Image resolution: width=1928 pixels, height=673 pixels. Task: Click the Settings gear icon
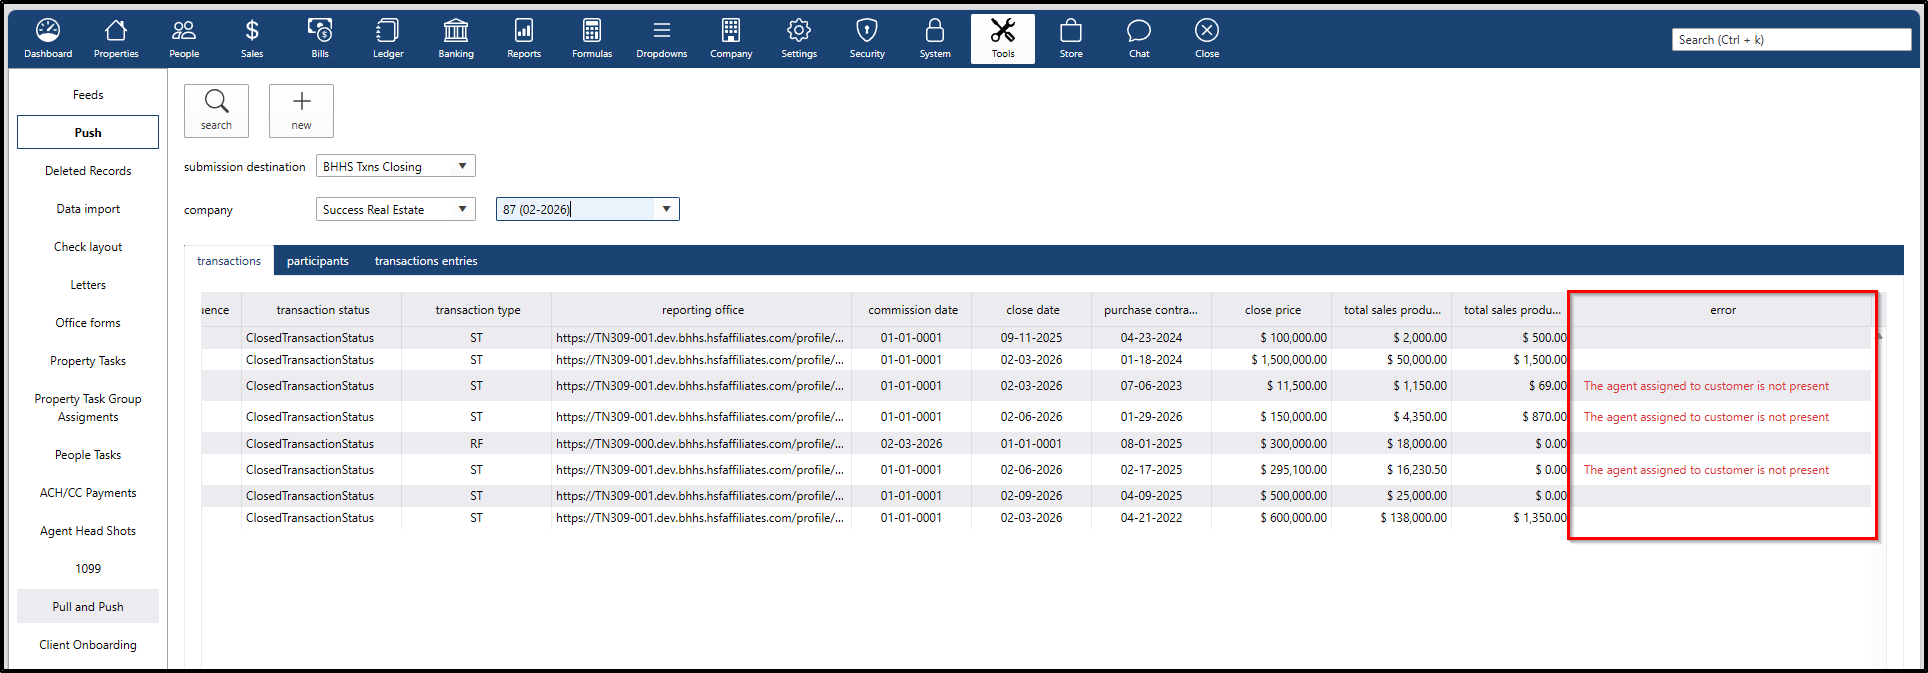click(x=799, y=39)
